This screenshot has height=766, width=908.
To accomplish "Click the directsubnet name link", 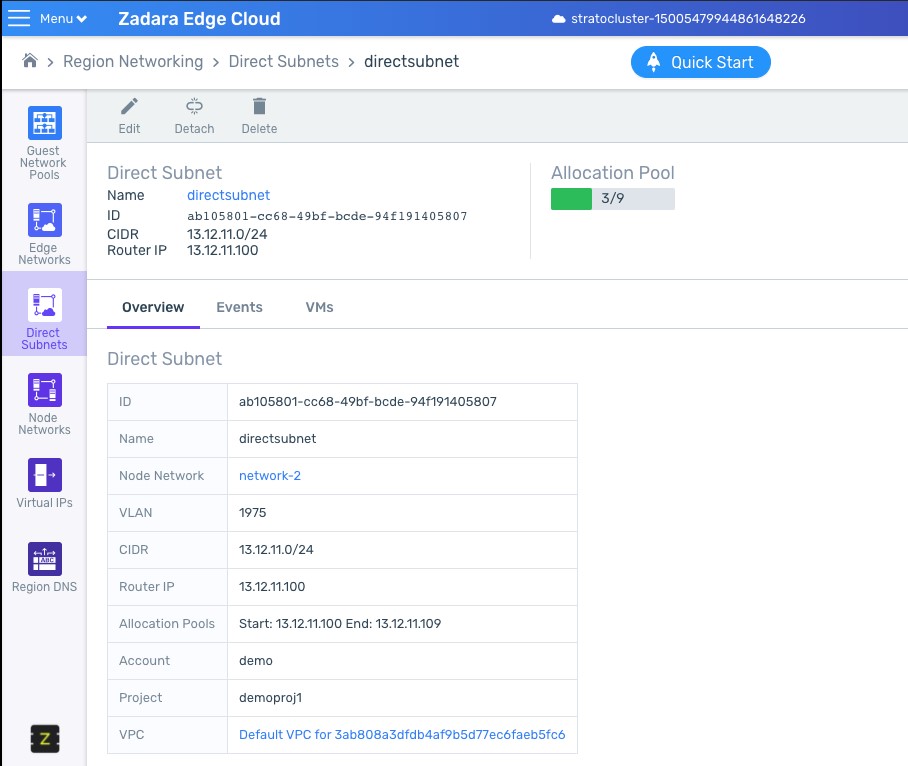I will point(228,195).
